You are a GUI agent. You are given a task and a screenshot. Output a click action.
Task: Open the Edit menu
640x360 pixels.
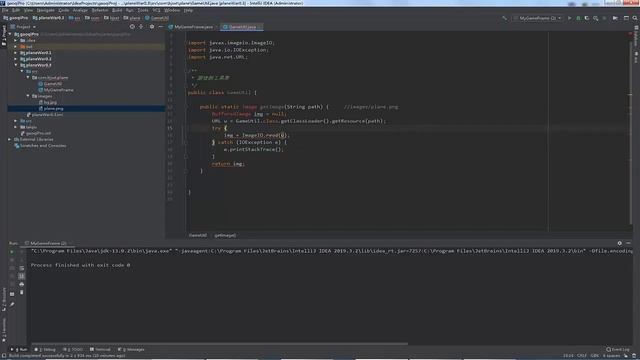pyautogui.click(x=16, y=10)
